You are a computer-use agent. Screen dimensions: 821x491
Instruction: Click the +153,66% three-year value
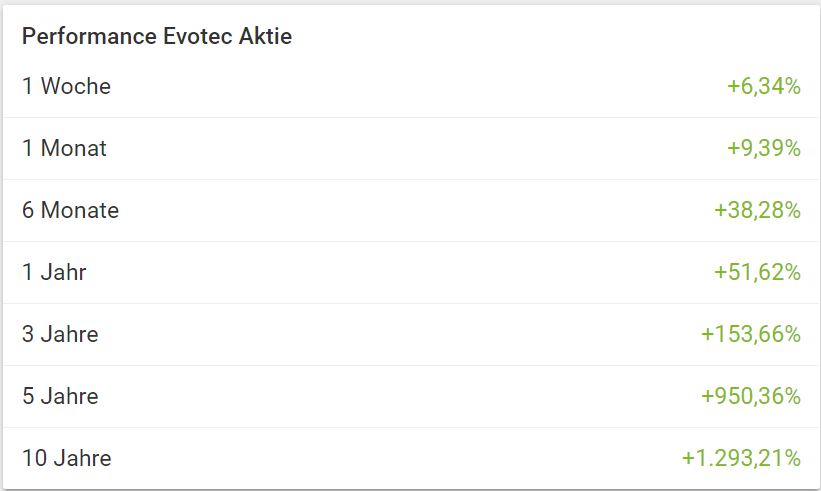click(x=751, y=335)
